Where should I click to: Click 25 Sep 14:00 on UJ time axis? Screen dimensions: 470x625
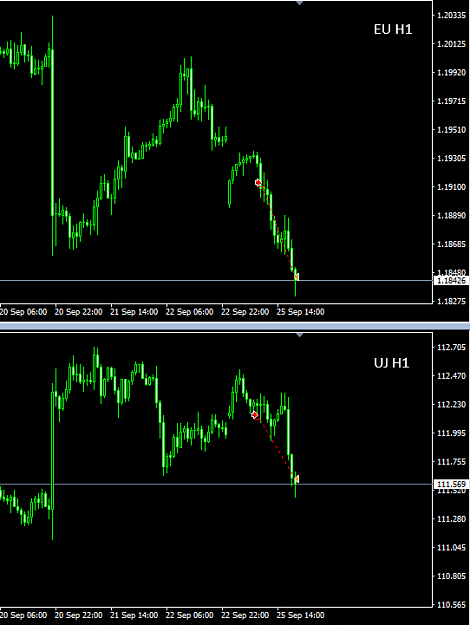coord(300,615)
